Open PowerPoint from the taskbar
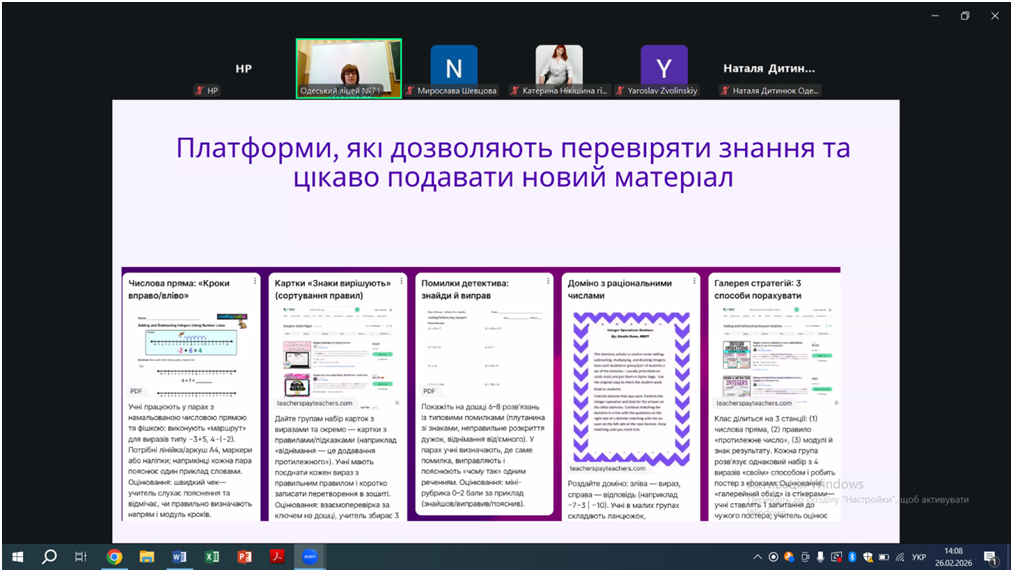 click(x=244, y=557)
